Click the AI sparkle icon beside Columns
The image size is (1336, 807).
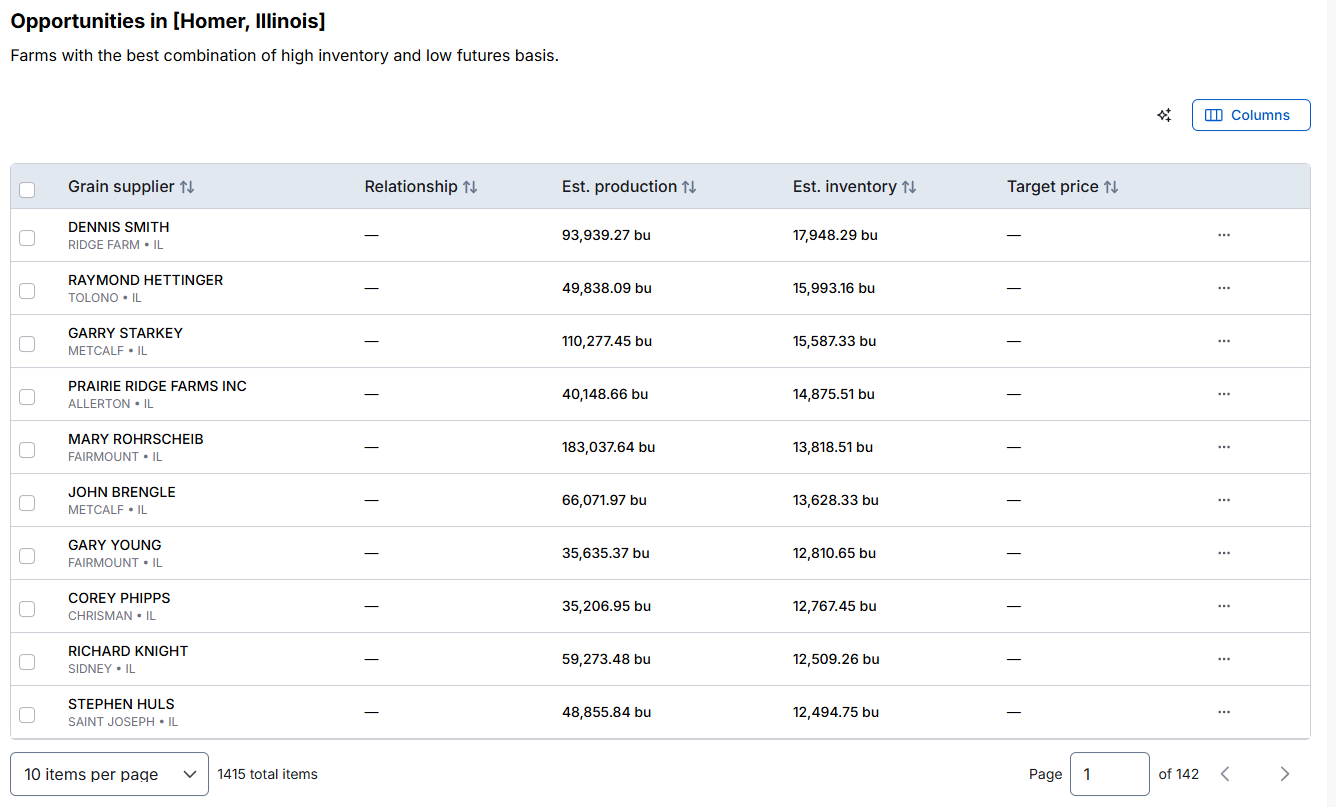(1164, 115)
